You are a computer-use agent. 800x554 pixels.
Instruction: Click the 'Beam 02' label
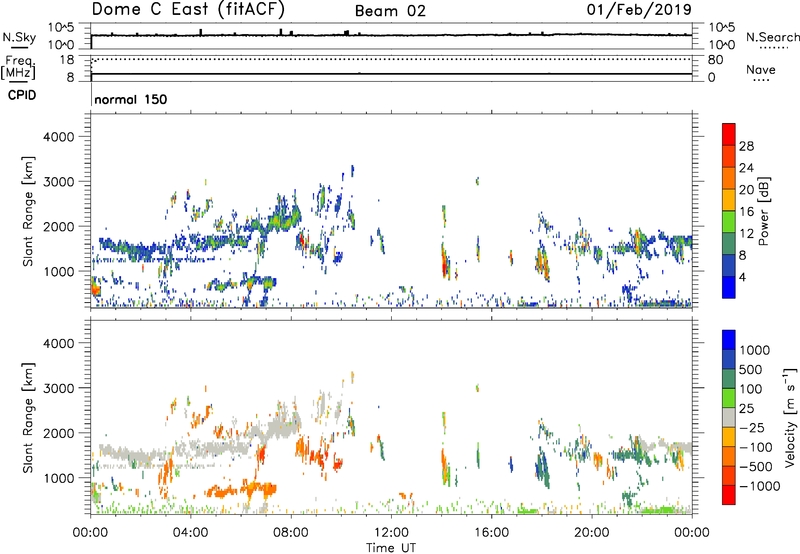coord(390,11)
